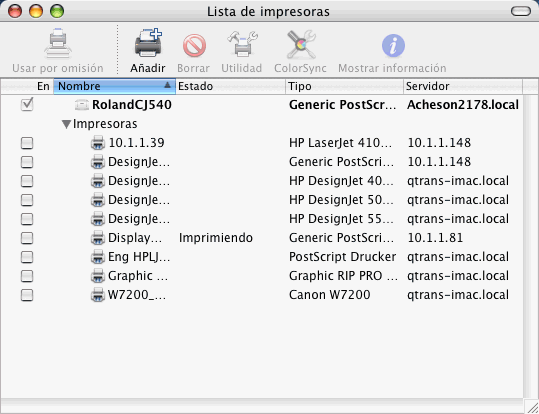
Task: Click the toolbar toggle pill in the title bar
Action: point(521,11)
